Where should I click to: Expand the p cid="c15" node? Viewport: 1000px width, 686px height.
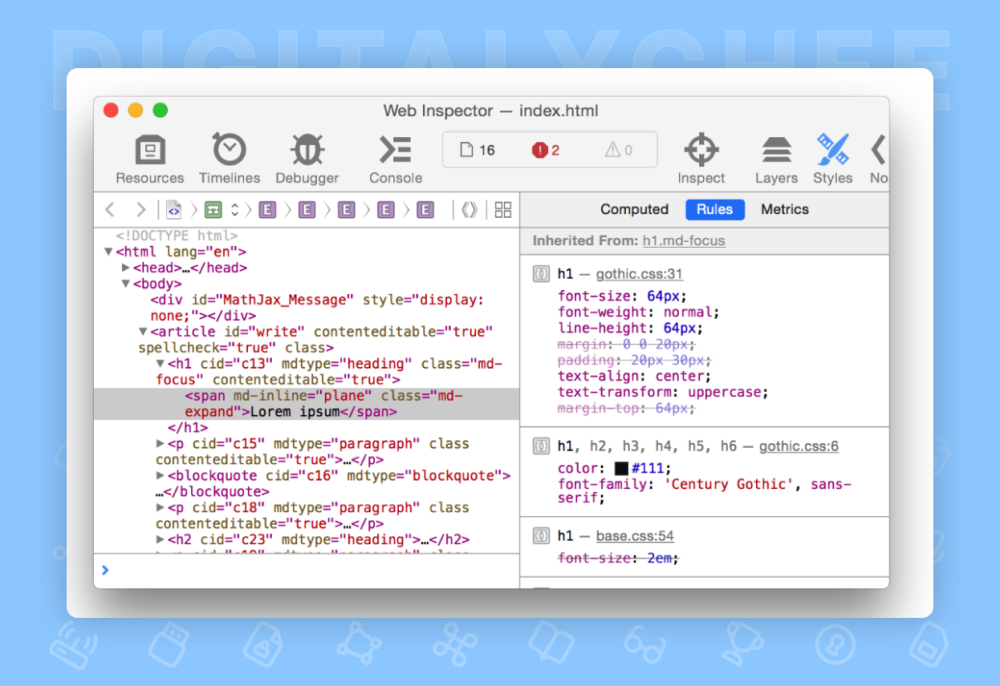click(160, 443)
